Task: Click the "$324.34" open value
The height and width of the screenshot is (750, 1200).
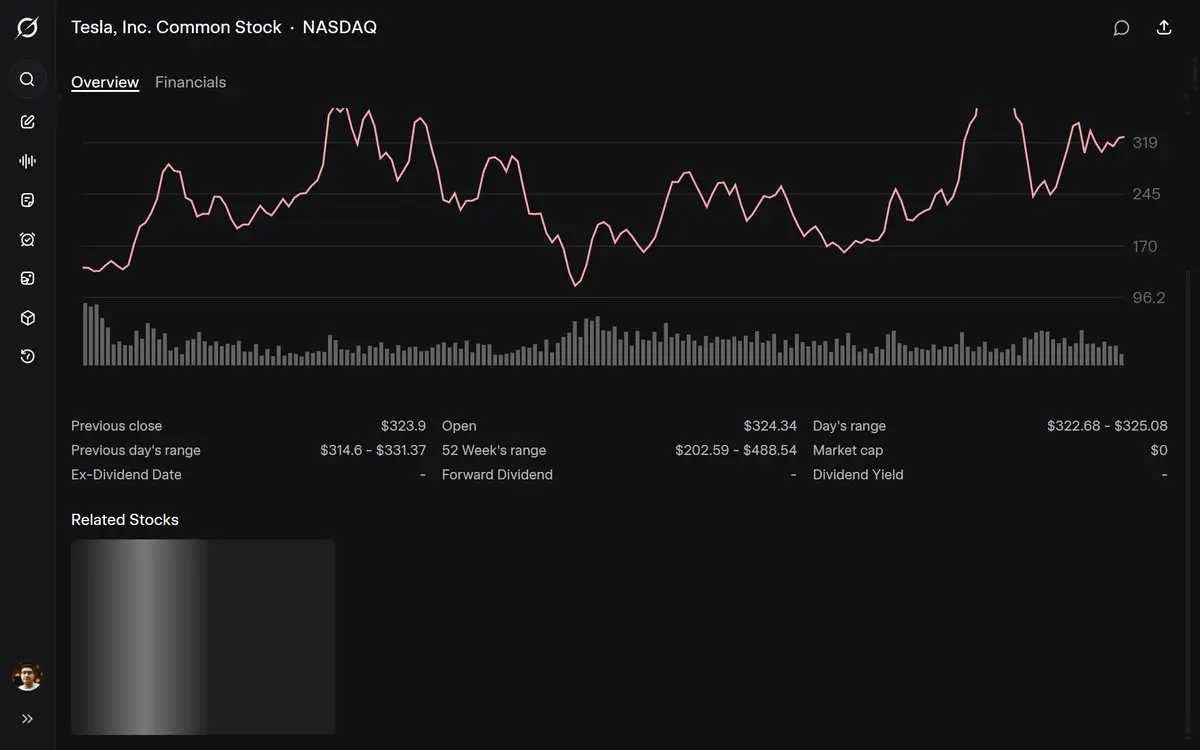Action: tap(770, 426)
